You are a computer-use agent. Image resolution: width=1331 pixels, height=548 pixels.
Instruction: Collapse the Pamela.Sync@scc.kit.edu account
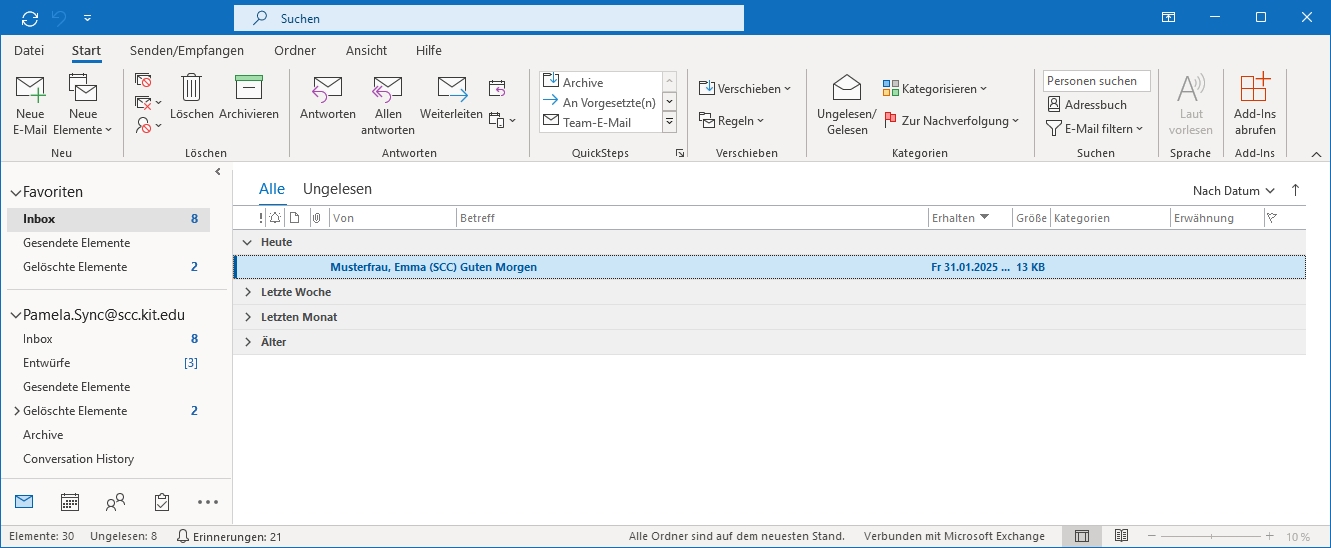point(15,315)
